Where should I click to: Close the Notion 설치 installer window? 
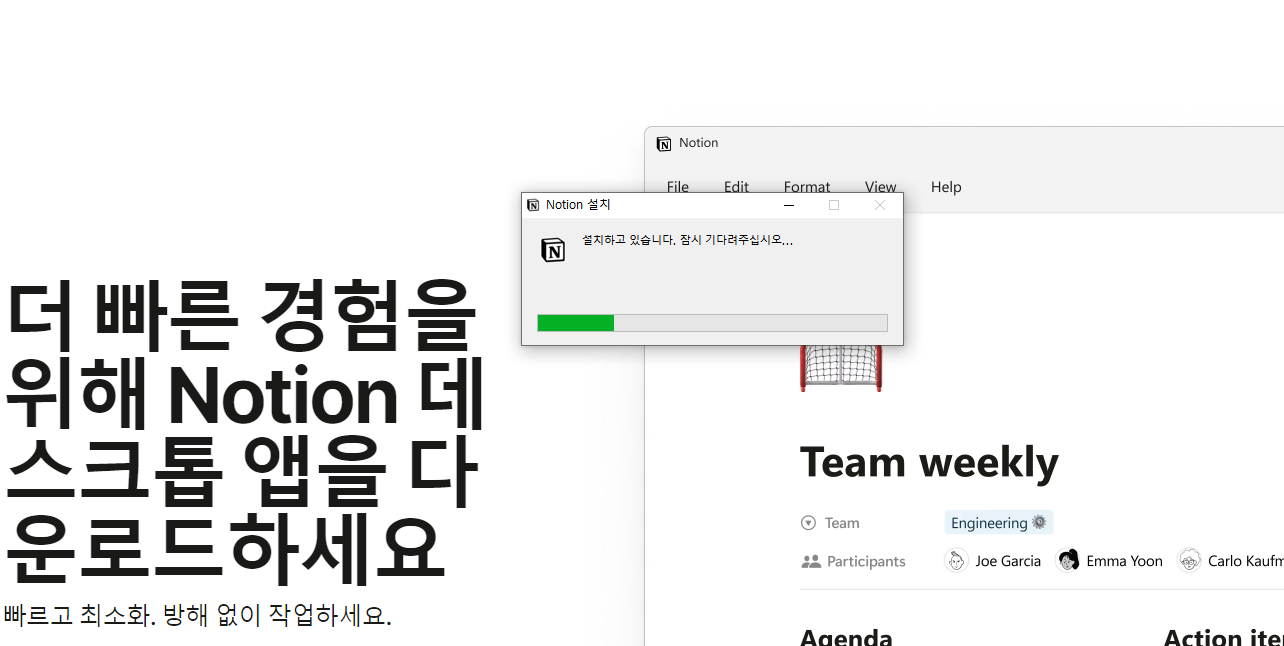[880, 205]
